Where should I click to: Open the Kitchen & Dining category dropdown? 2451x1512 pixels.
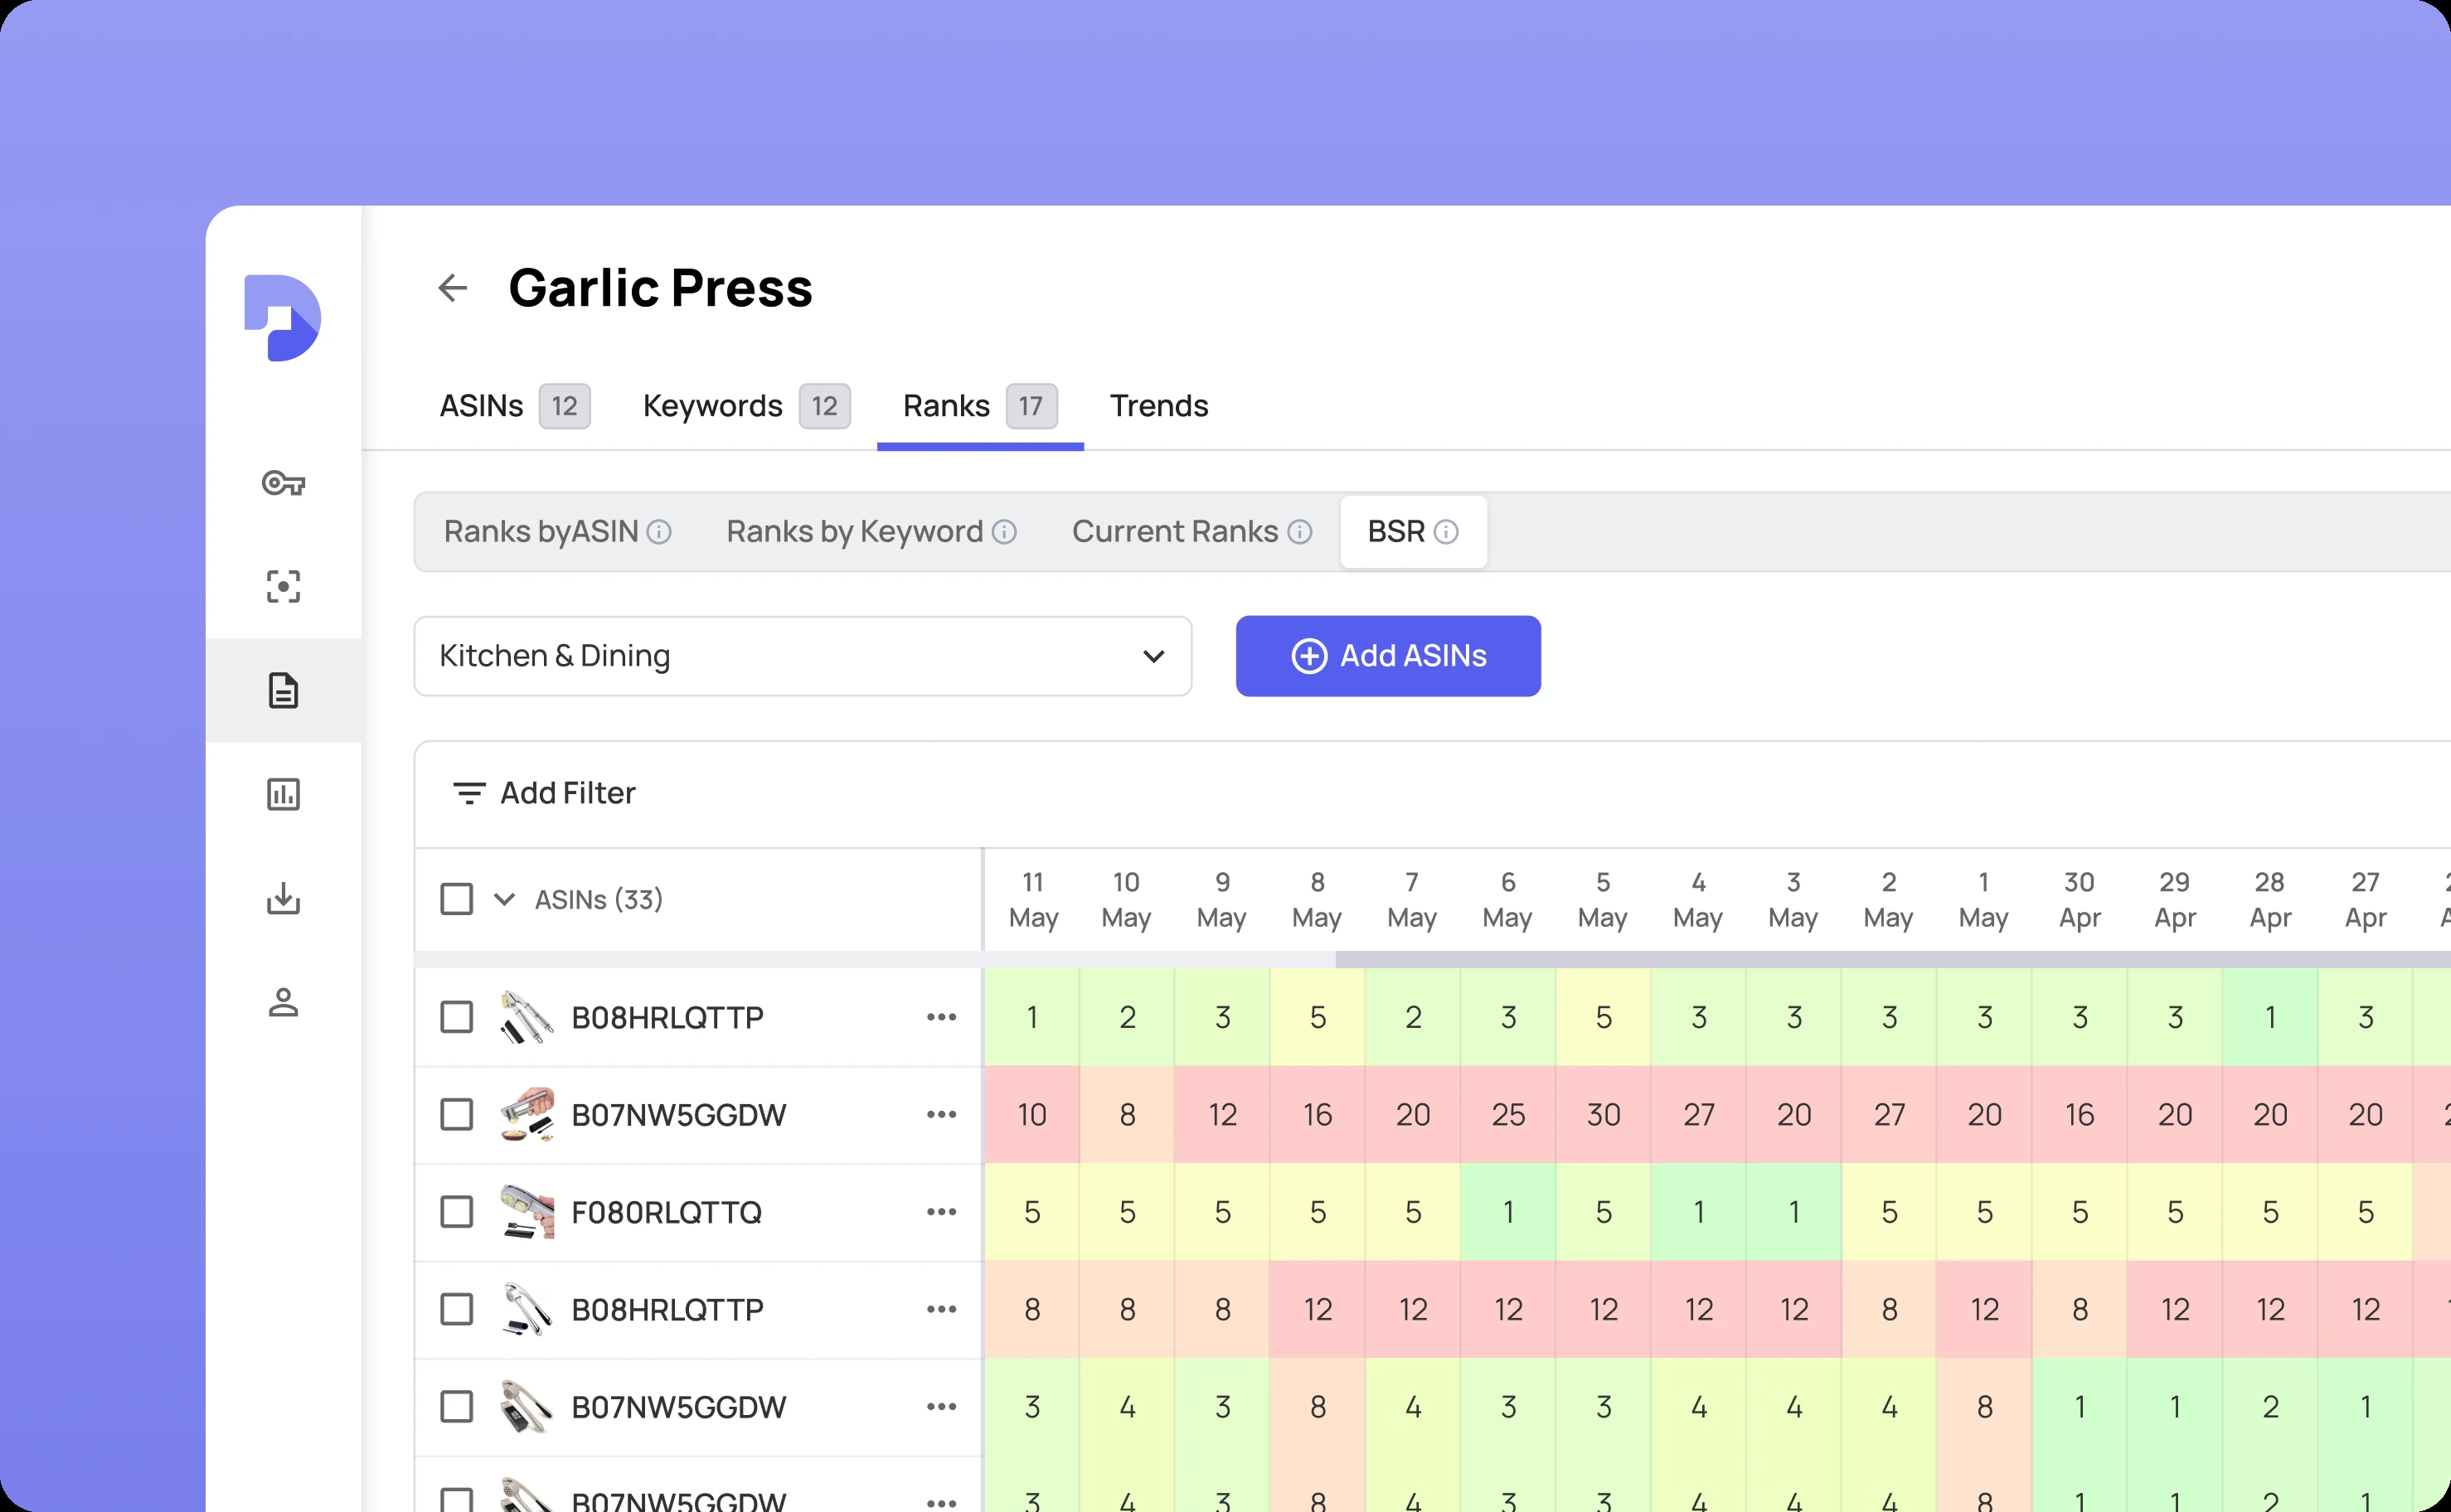(x=802, y=656)
